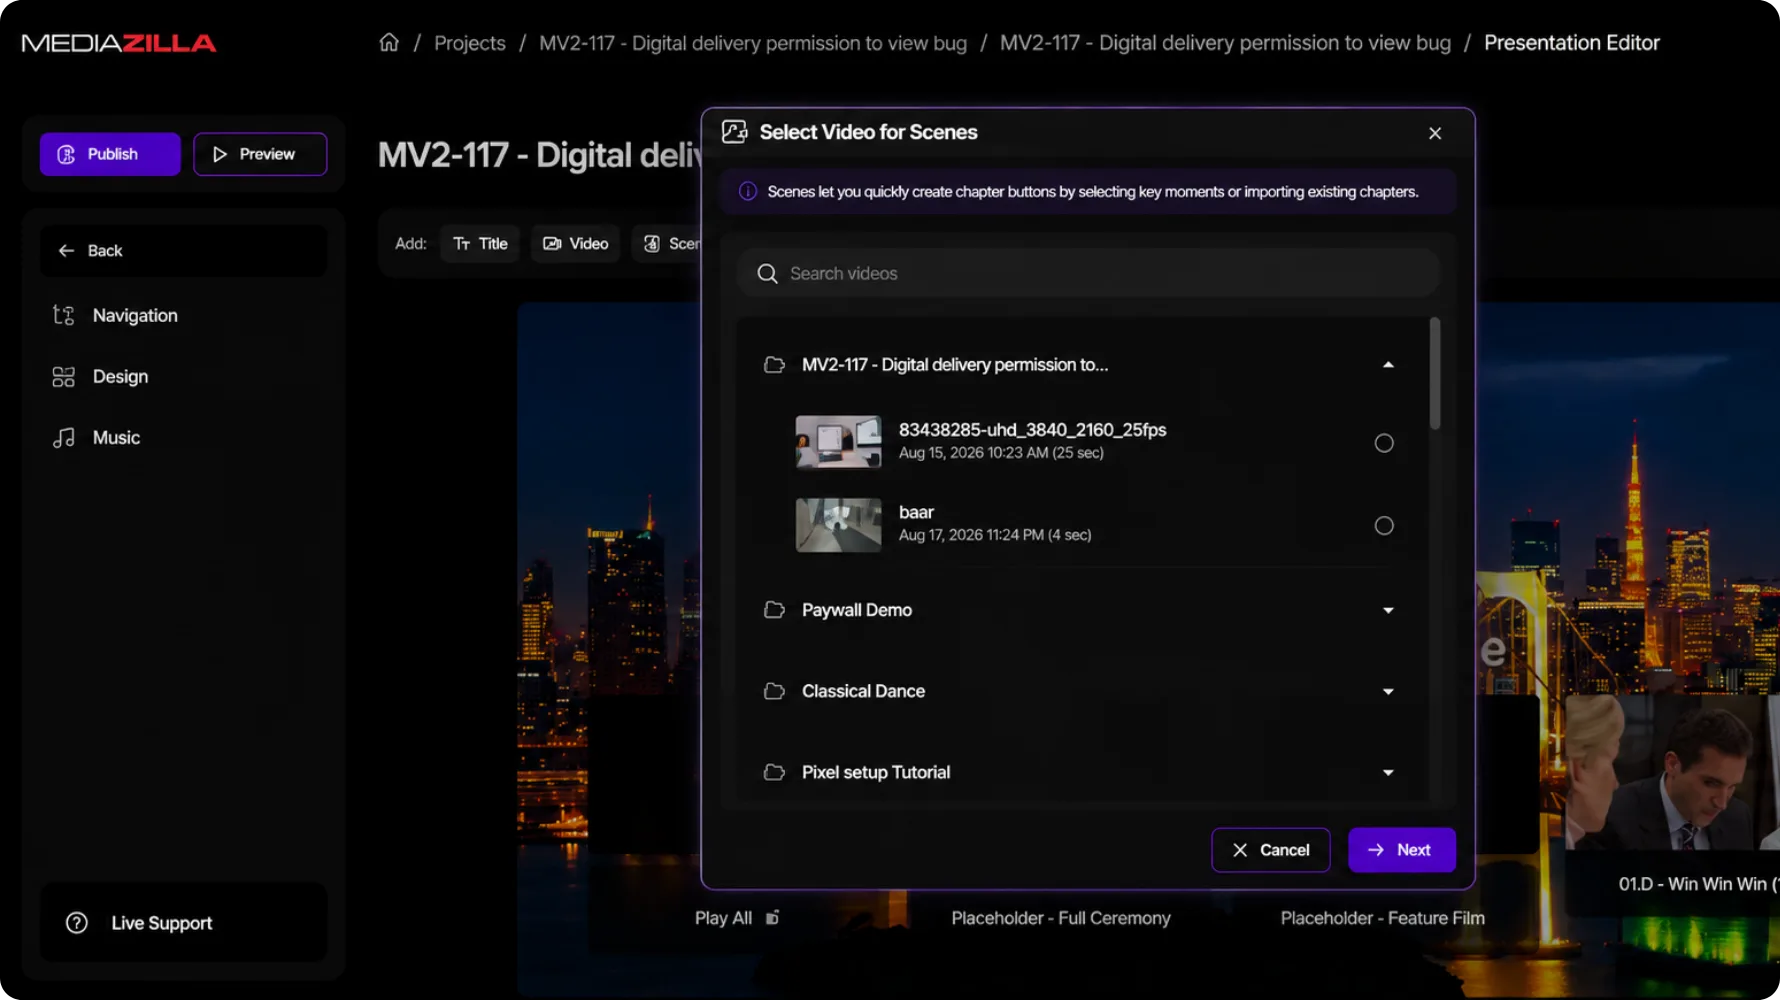
Task: Click the Live Support help icon
Action: (77, 923)
